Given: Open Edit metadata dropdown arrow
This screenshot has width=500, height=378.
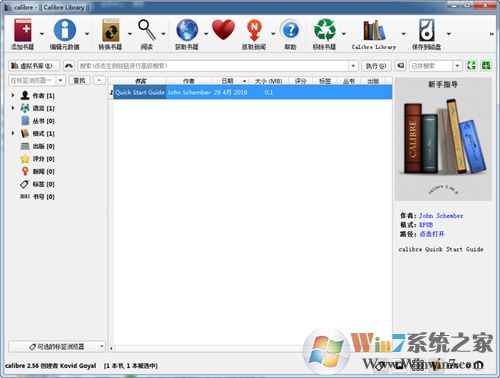Looking at the screenshot, I should pyautogui.click(x=87, y=34).
